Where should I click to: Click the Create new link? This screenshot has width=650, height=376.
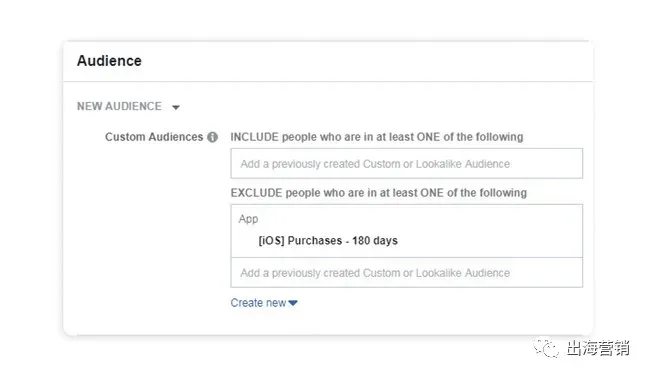(x=258, y=303)
